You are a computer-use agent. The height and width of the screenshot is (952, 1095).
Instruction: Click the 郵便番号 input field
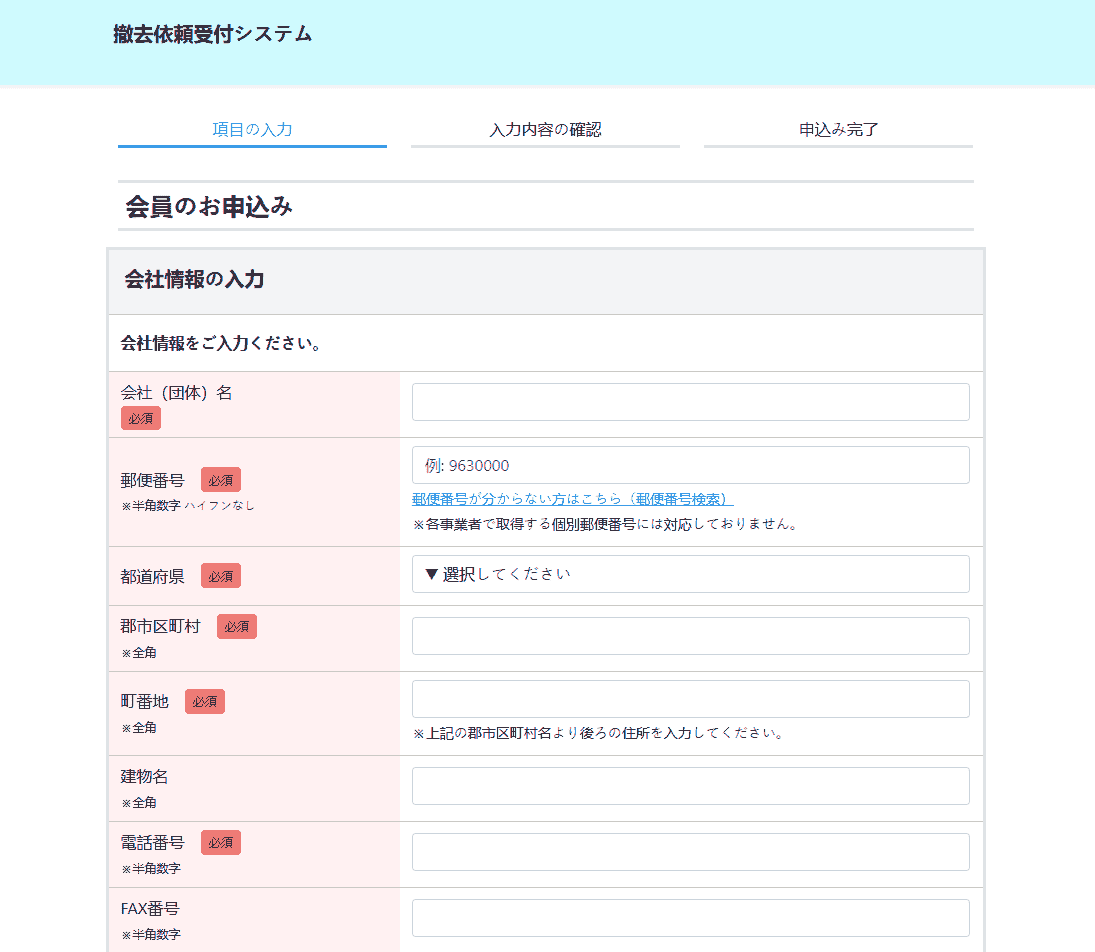690,465
